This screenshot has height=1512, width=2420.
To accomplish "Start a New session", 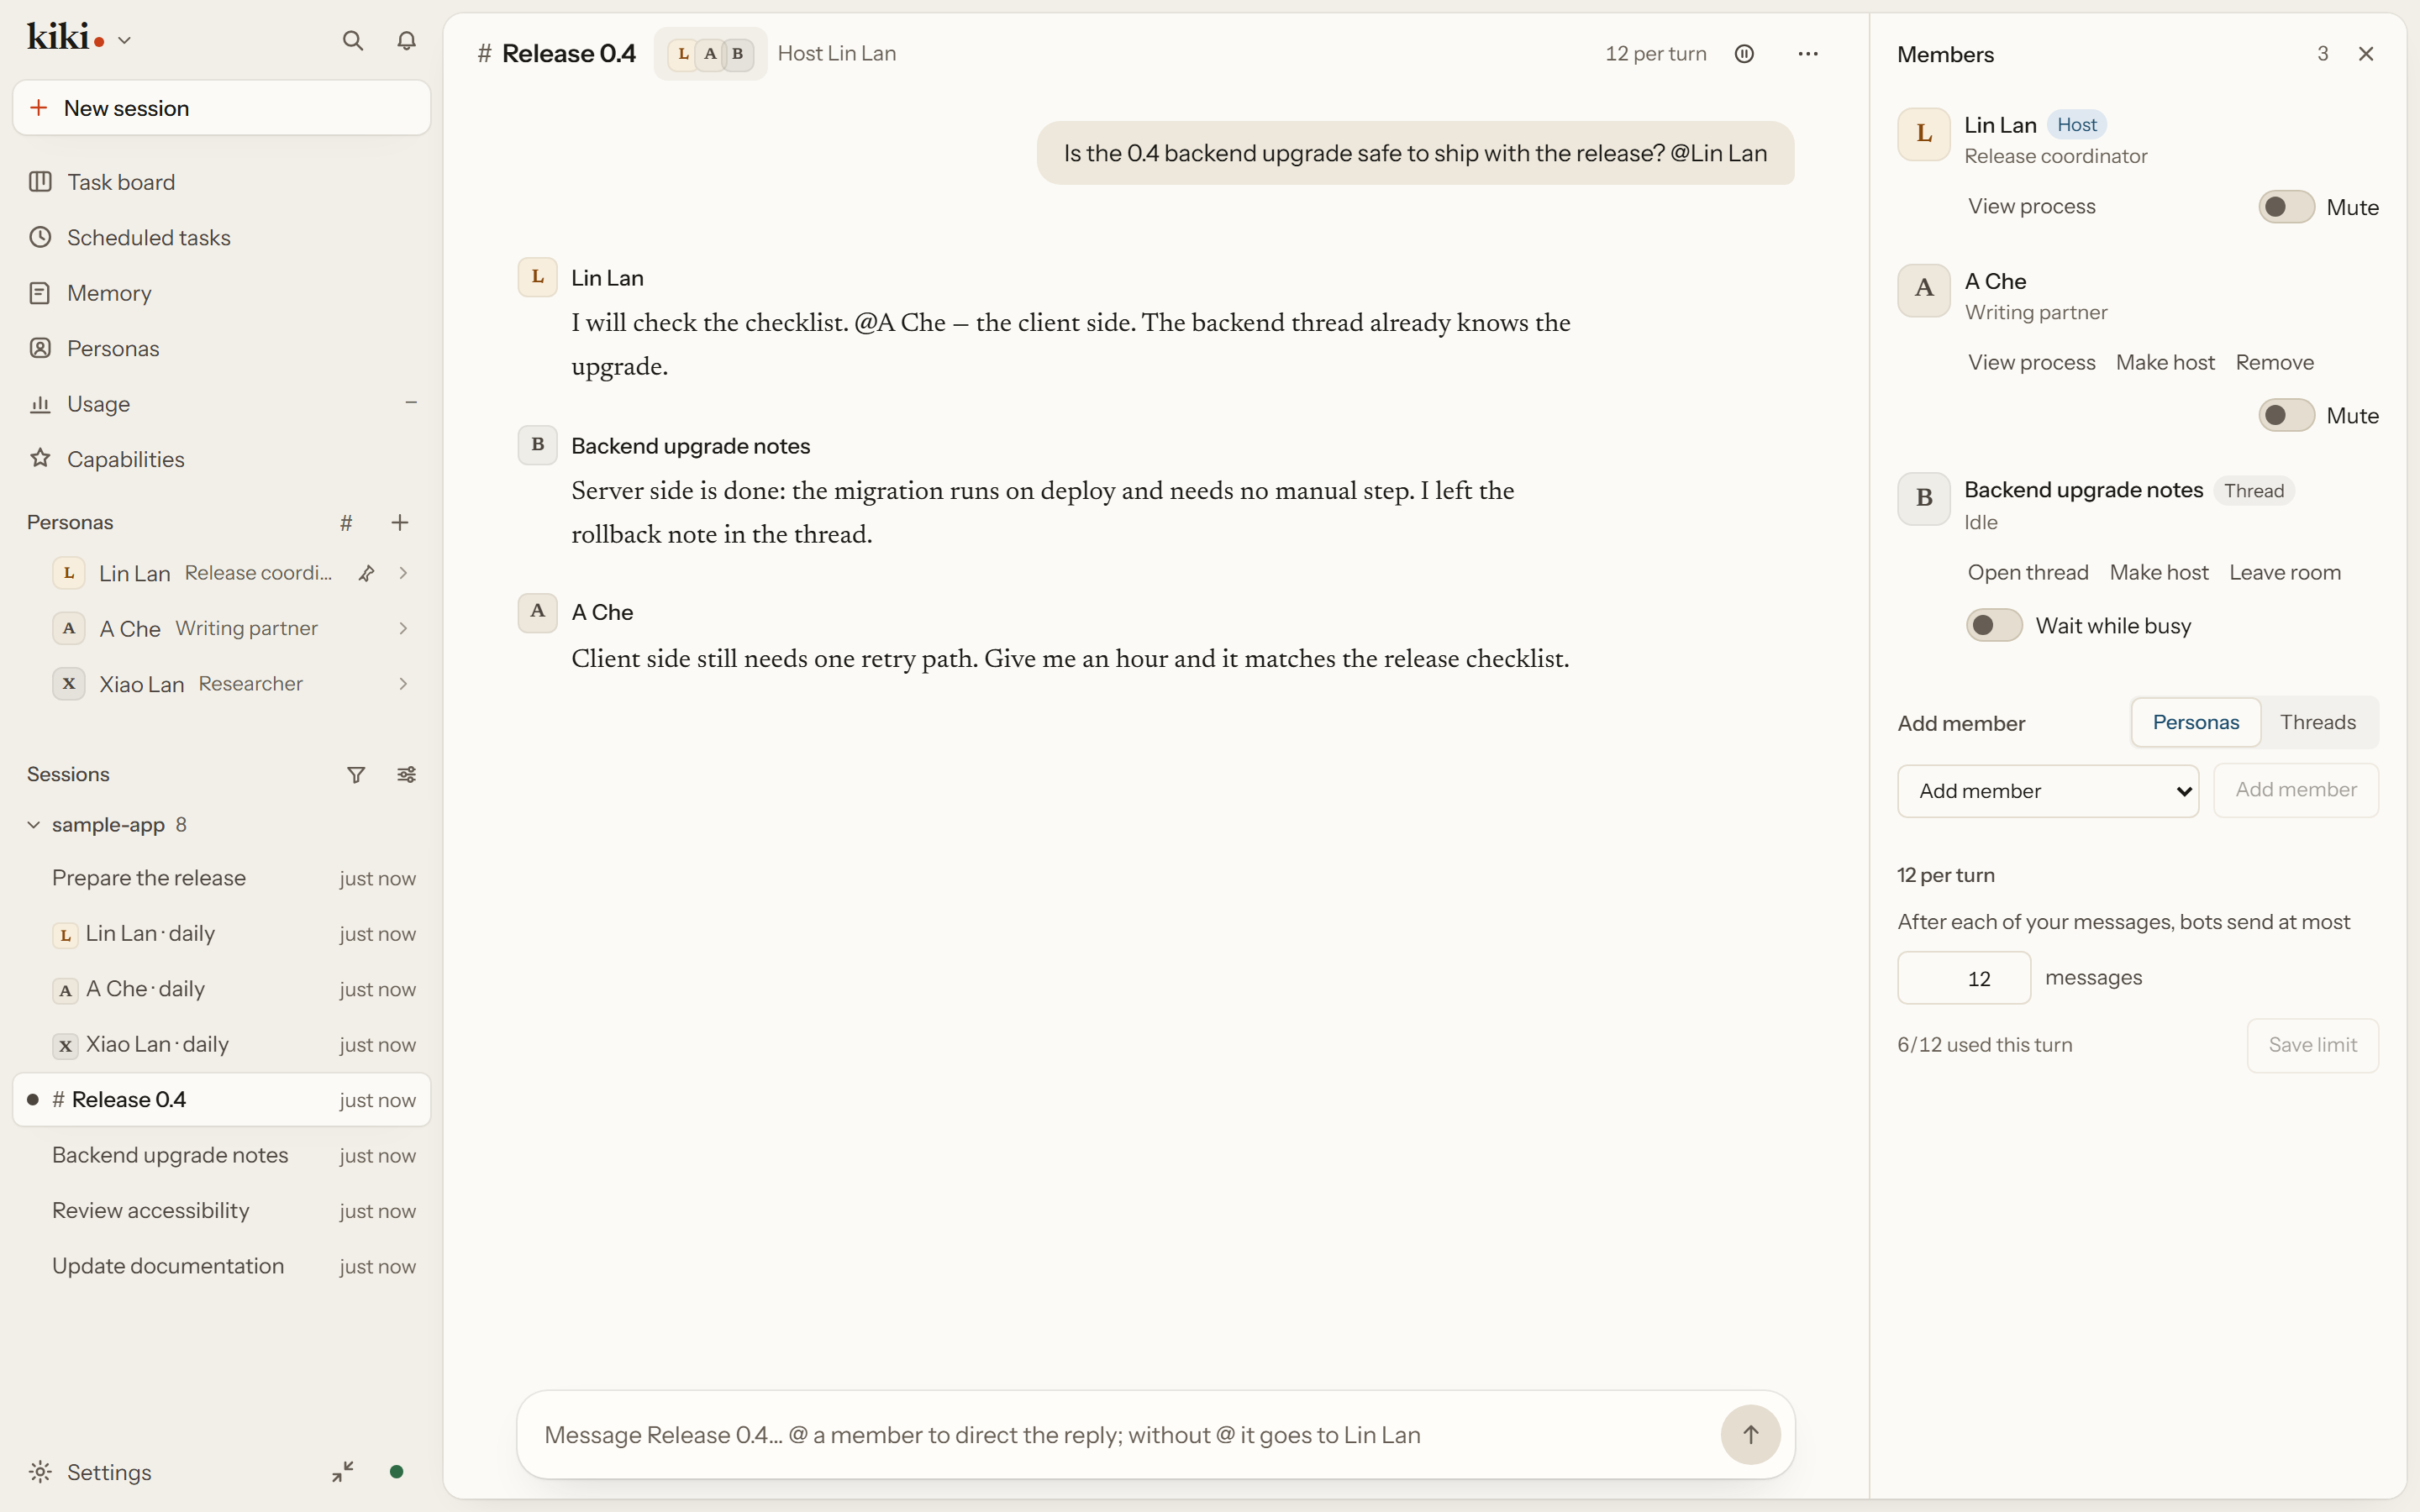I will coord(221,108).
